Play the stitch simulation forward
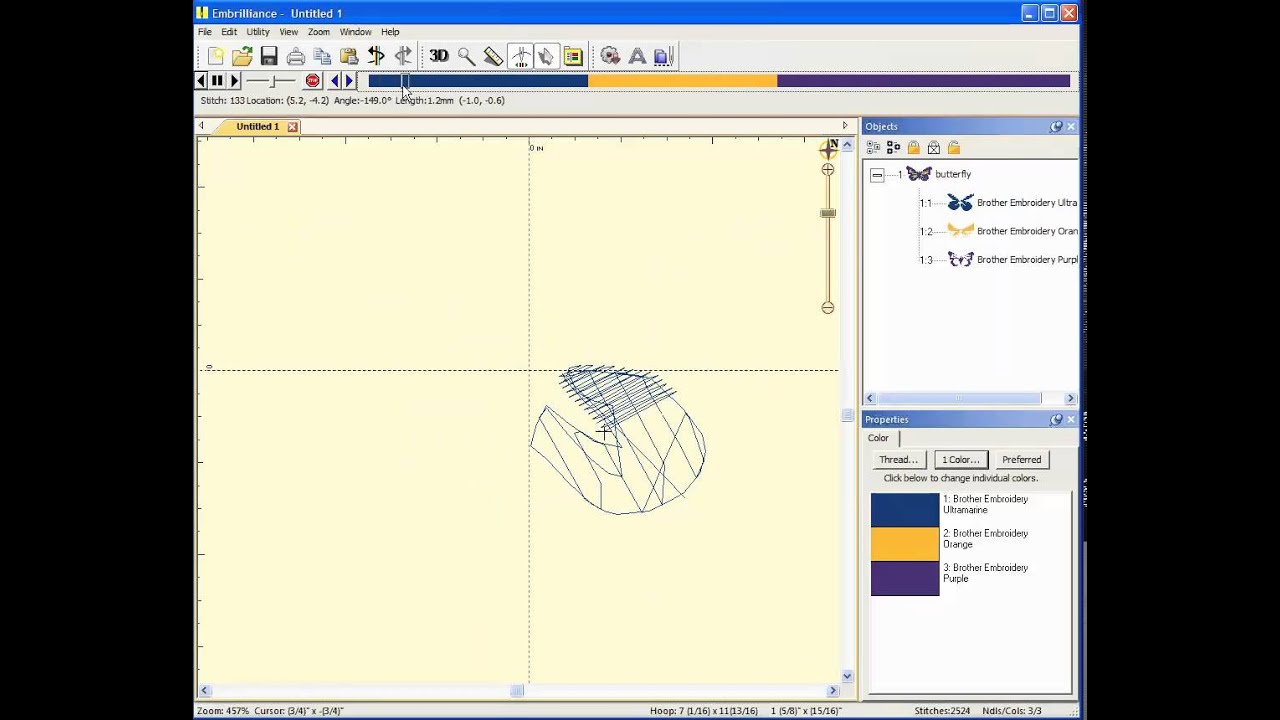 coord(234,81)
